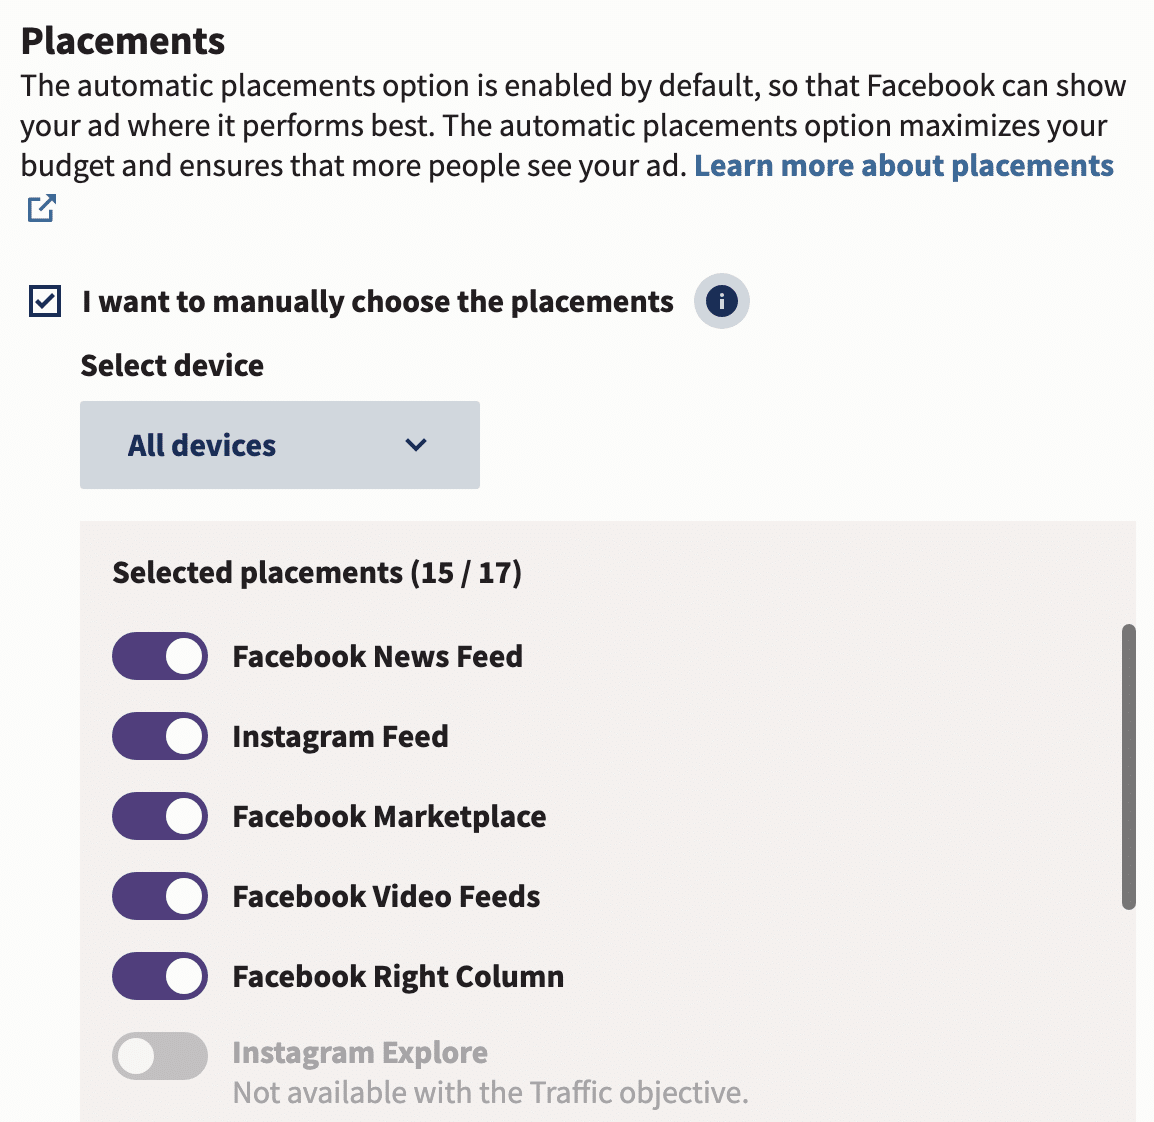Image resolution: width=1154 pixels, height=1122 pixels.
Task: Click the Selected placements (15 / 17) header
Action: (317, 572)
